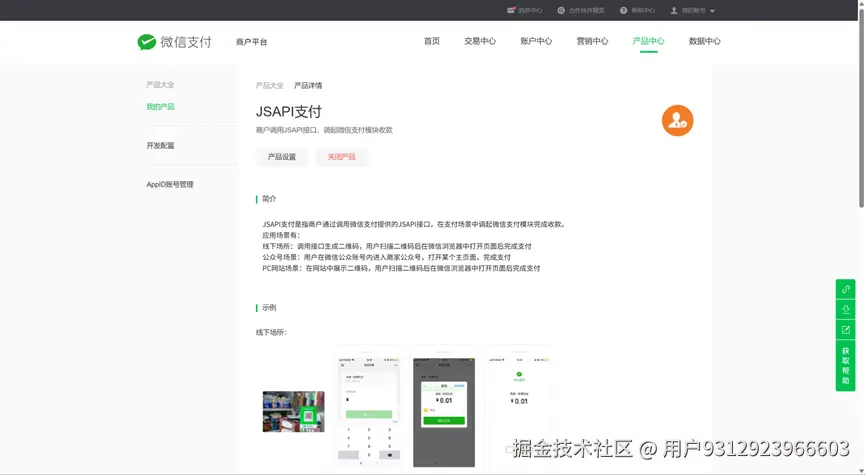Open 开发配置 in sidebar

pyautogui.click(x=160, y=146)
